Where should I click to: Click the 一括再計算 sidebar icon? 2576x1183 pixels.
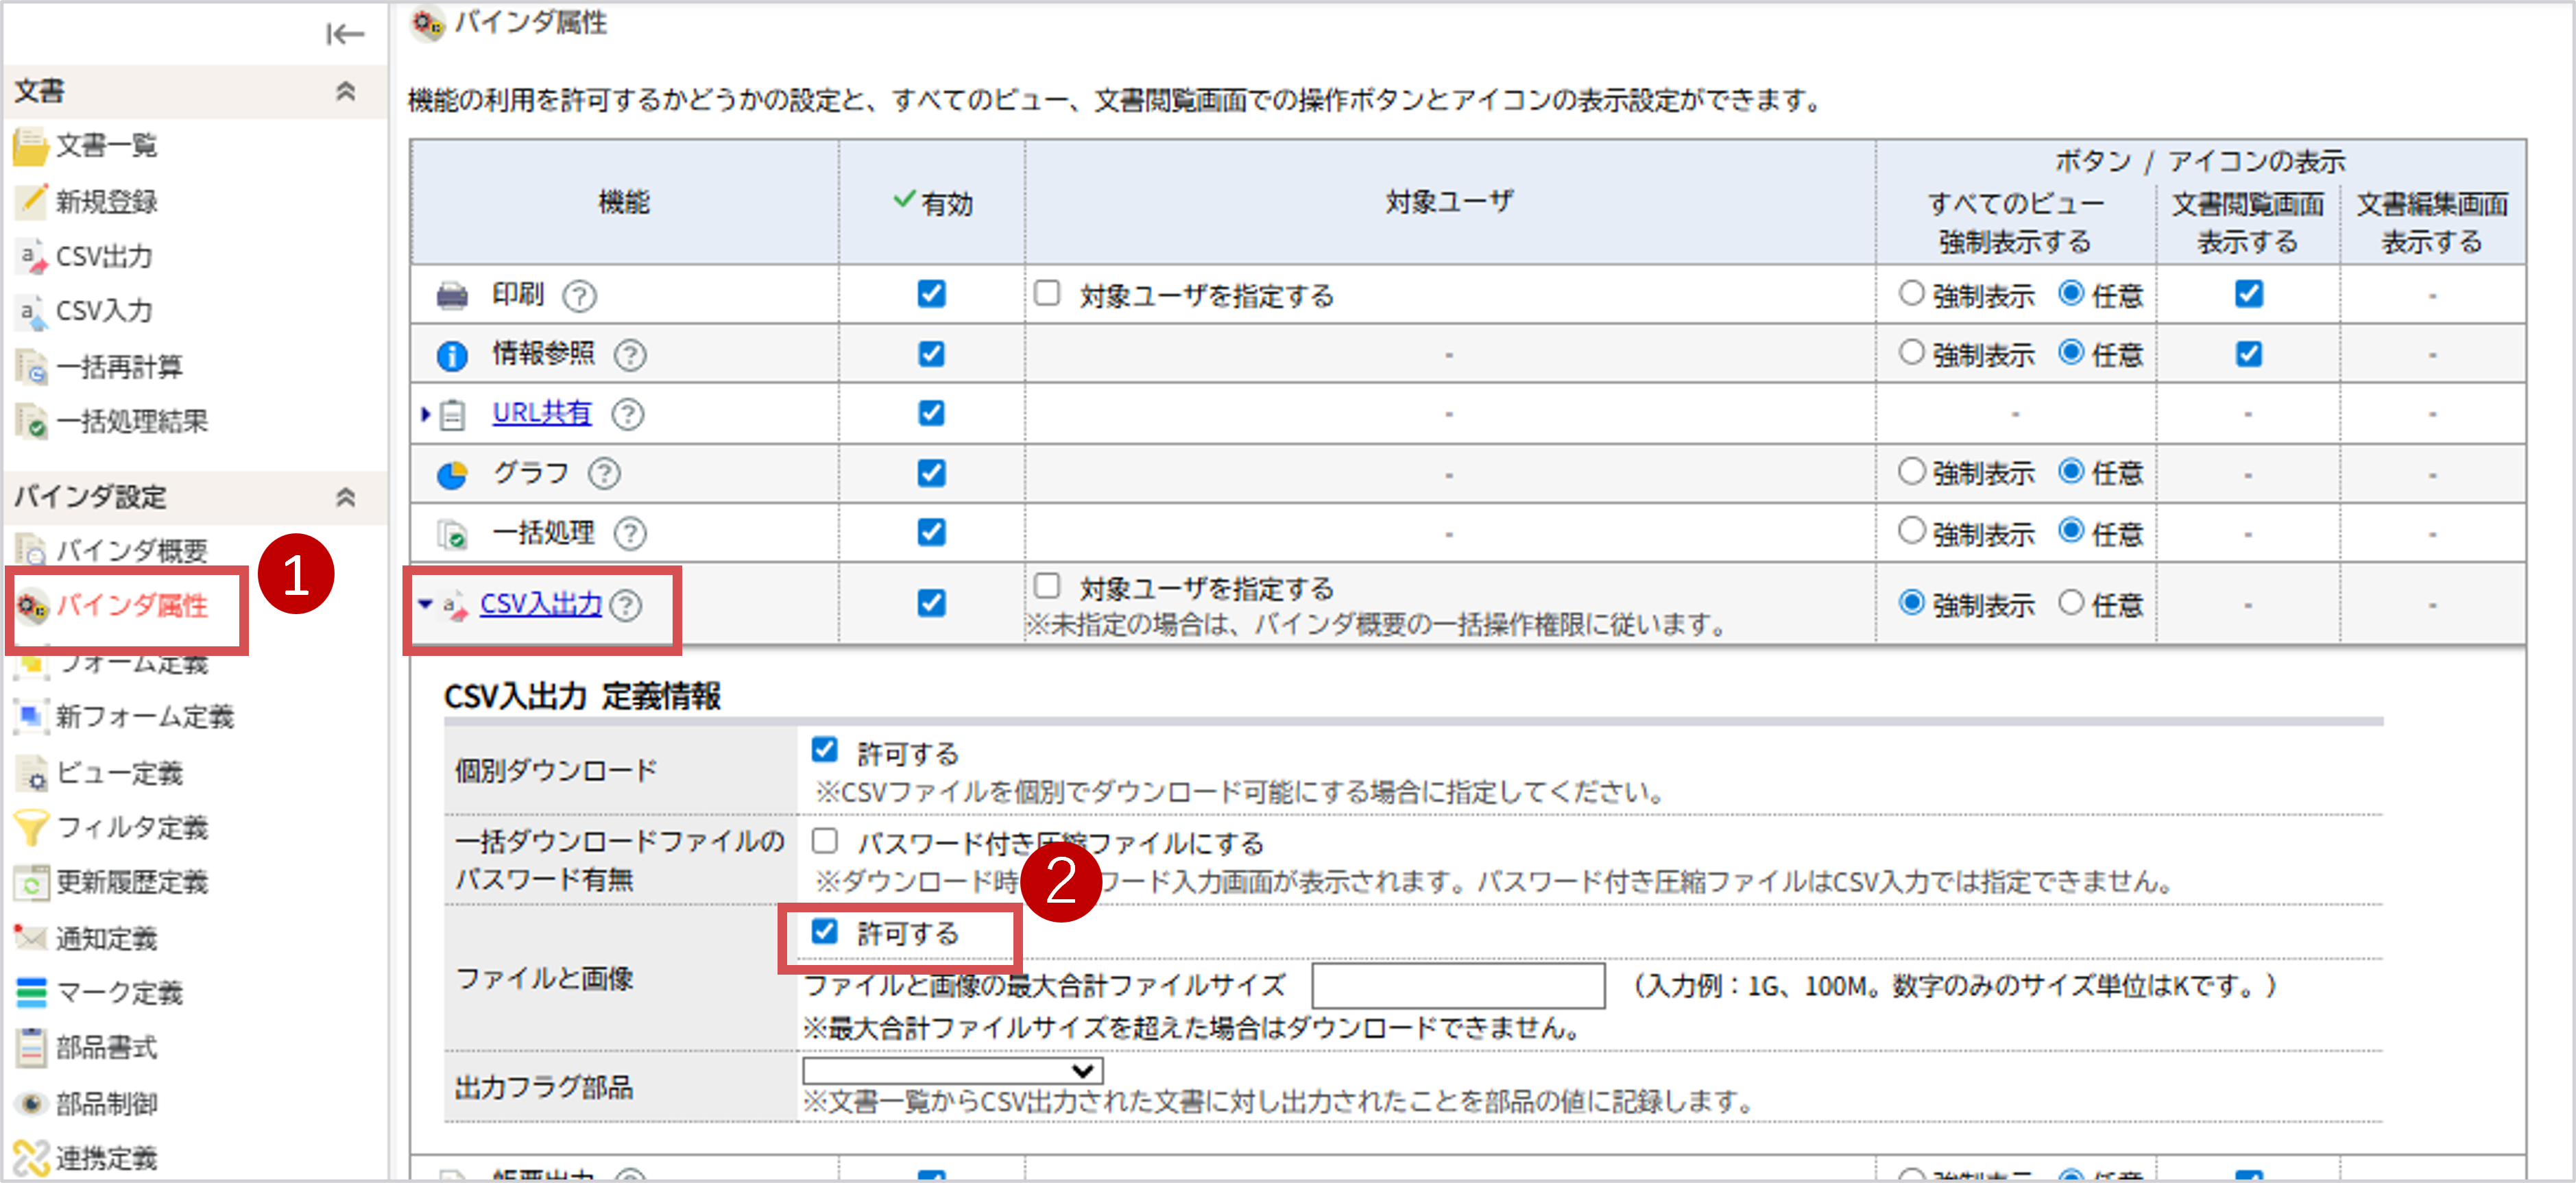(x=32, y=367)
